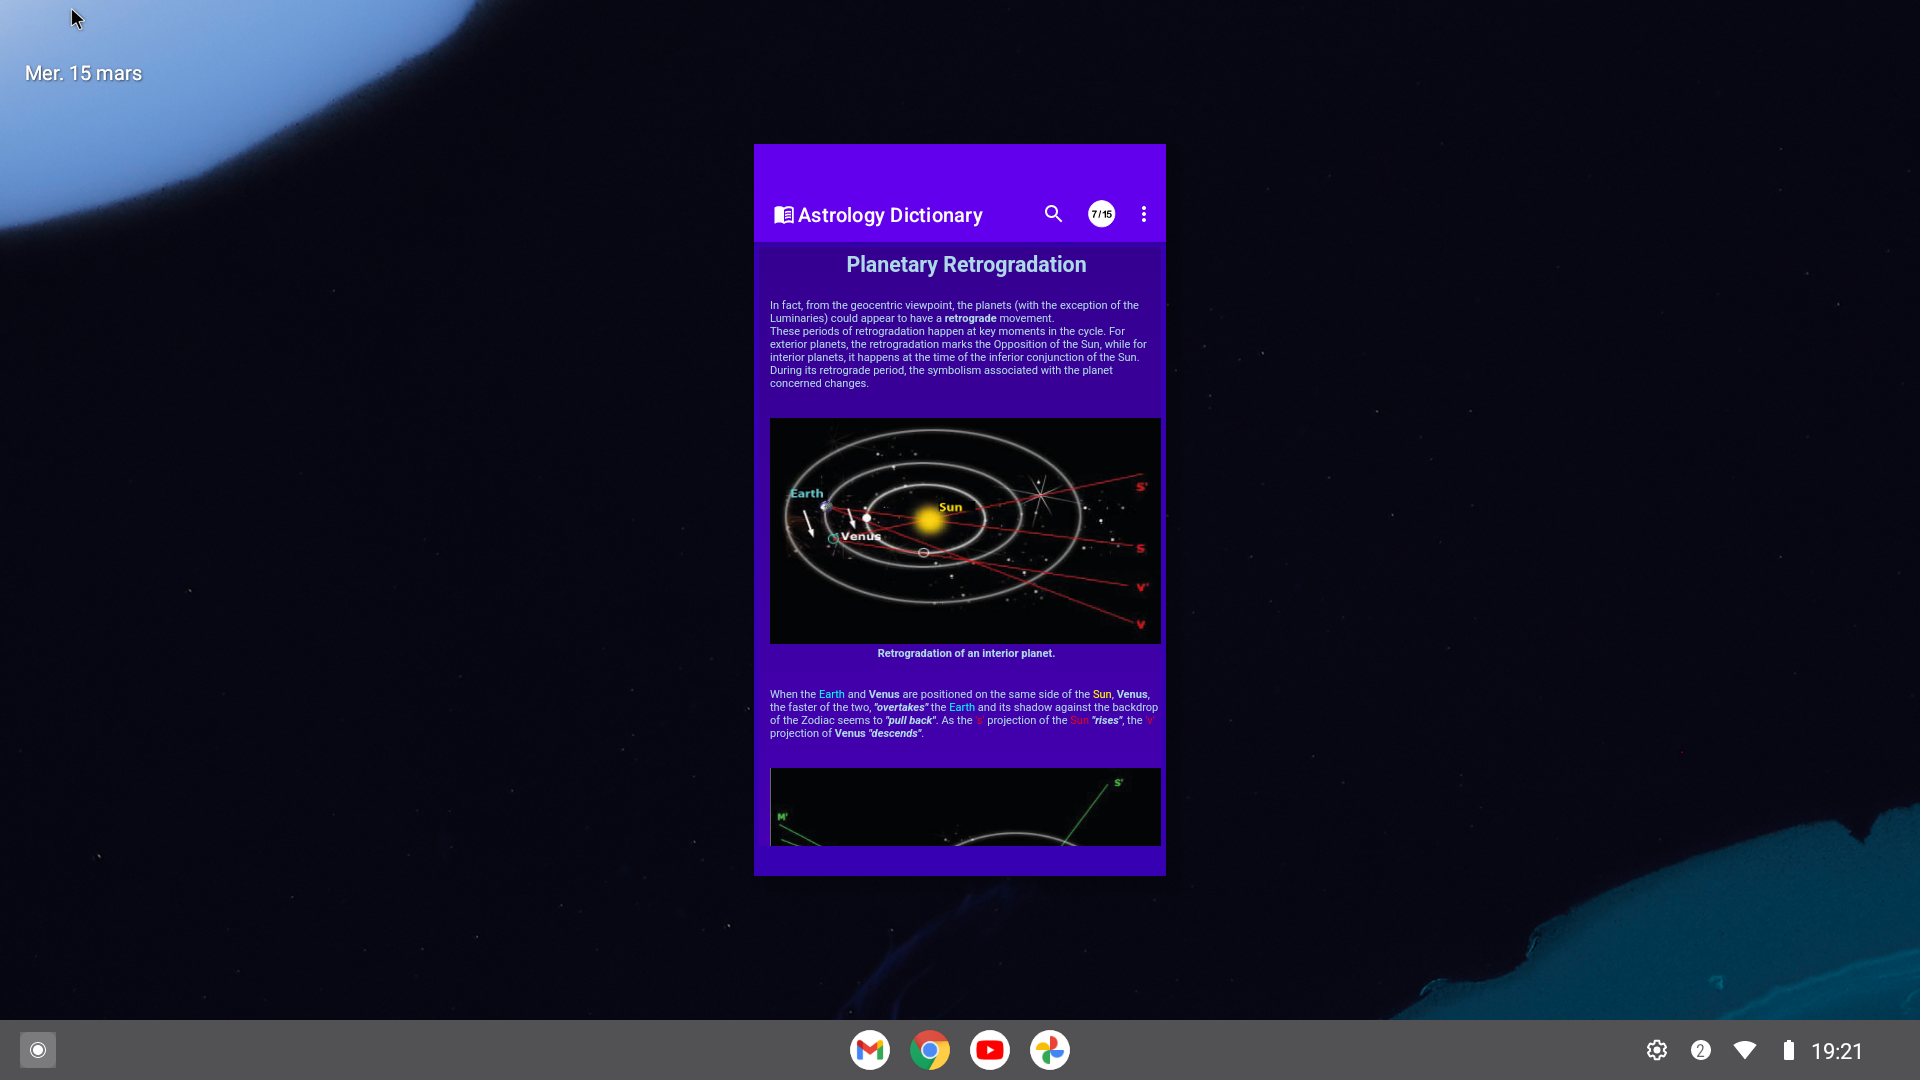This screenshot has width=1920, height=1080.
Task: Open the three-dot overflow menu
Action: click(1144, 214)
